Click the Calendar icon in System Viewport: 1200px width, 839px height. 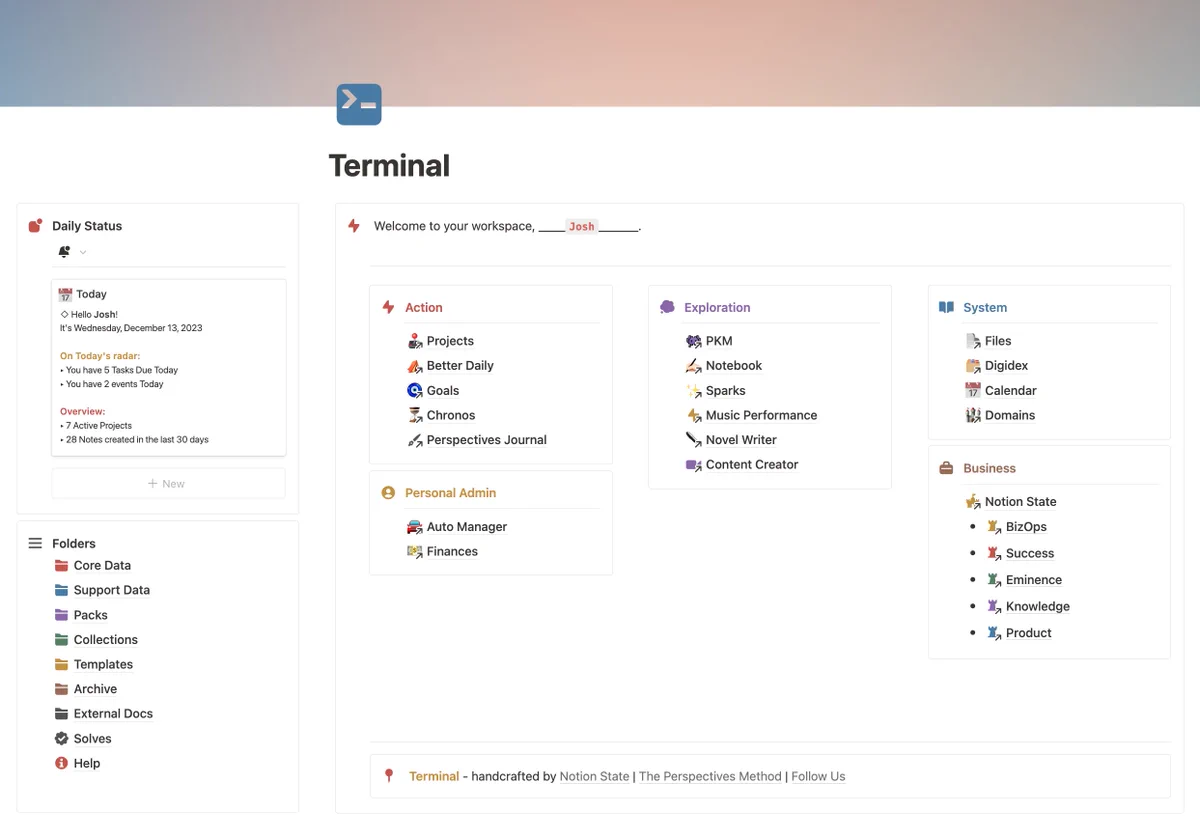[973, 391]
